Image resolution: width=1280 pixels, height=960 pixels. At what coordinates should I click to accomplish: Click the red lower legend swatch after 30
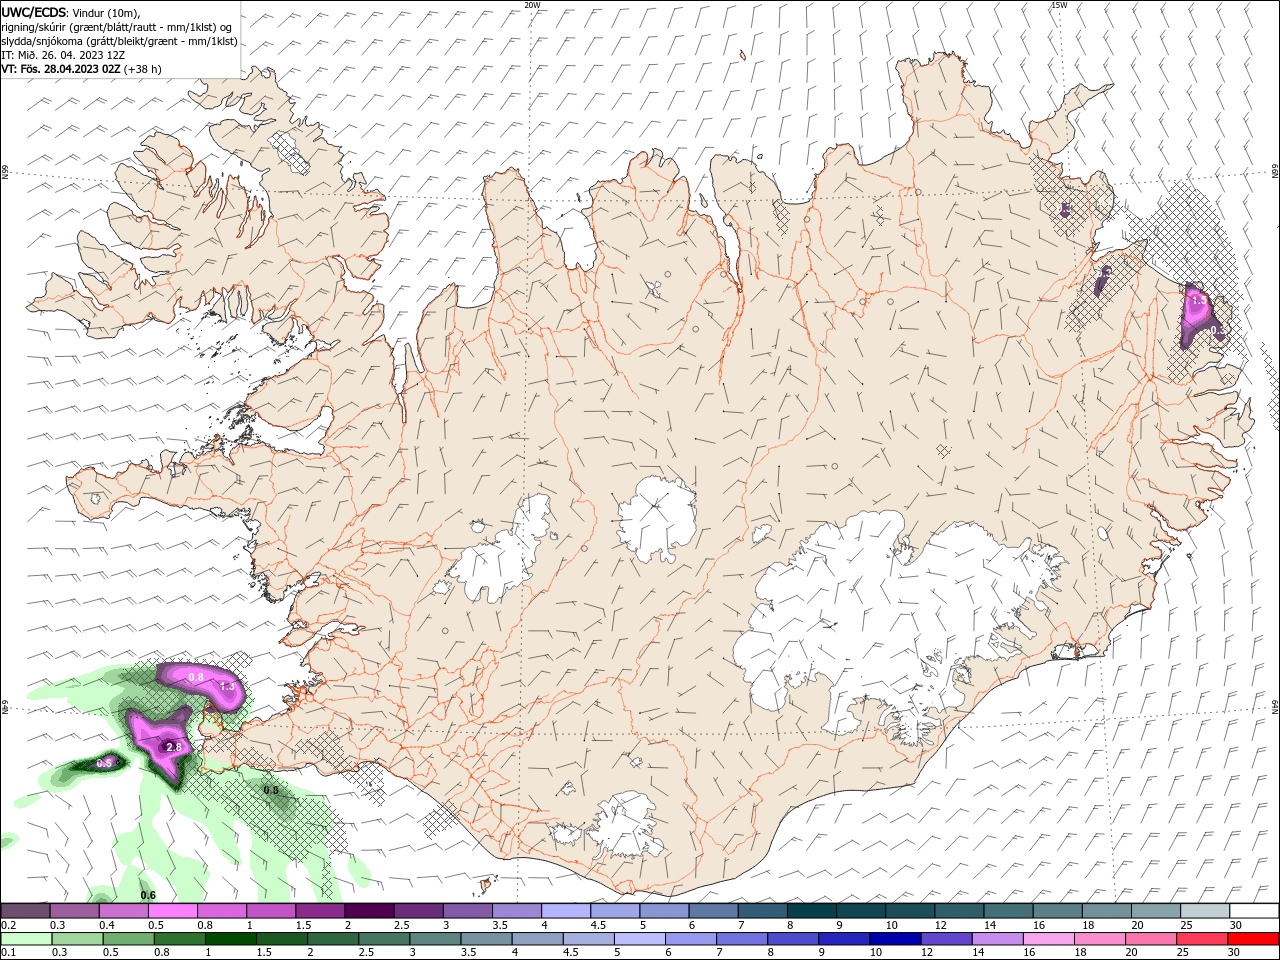(x=1253, y=939)
